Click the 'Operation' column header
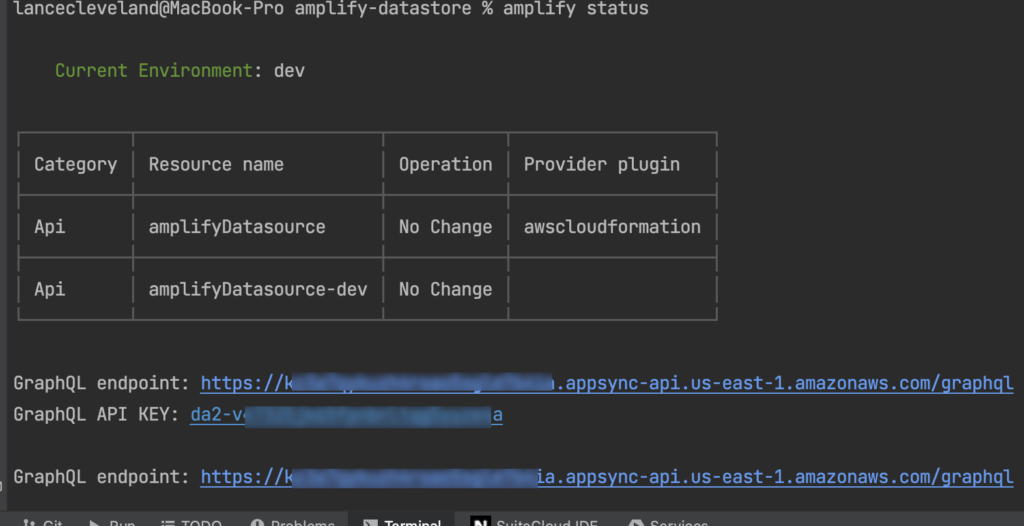1024x526 pixels. pos(445,164)
